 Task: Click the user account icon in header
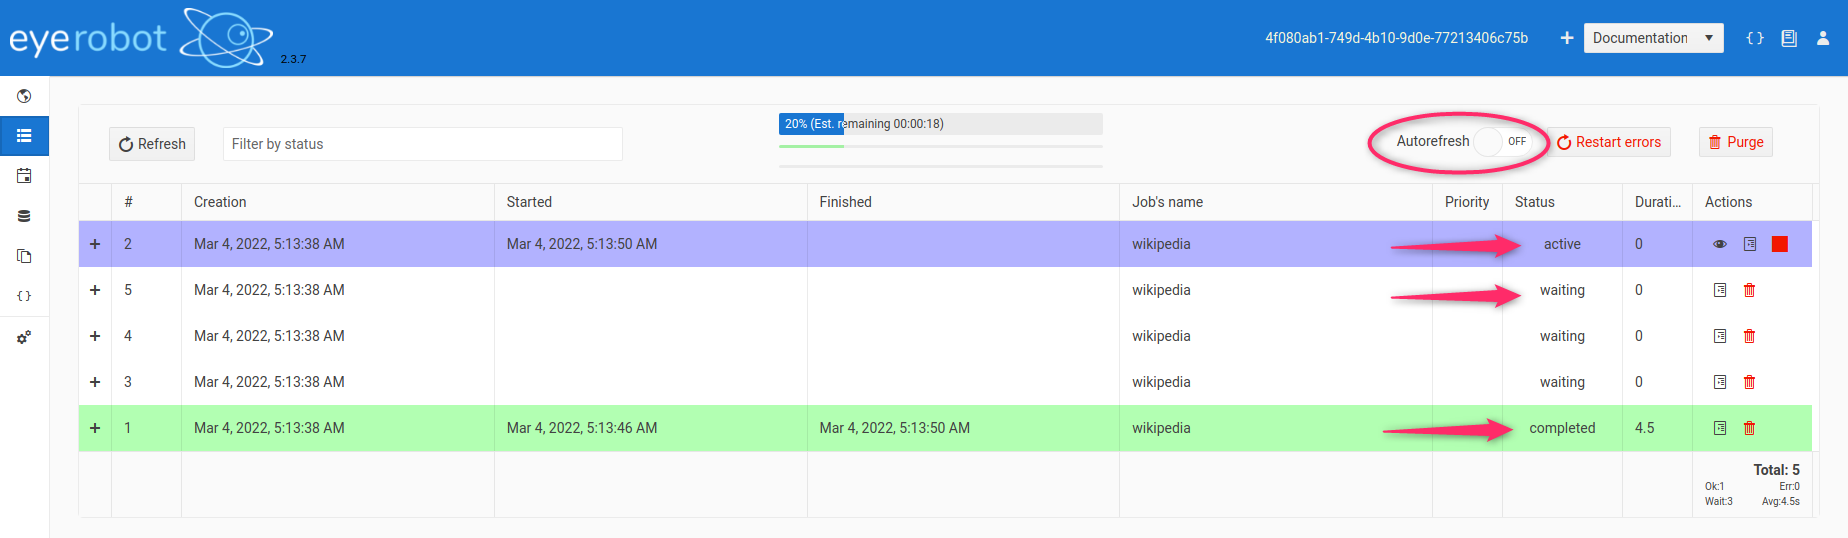[x=1822, y=38]
